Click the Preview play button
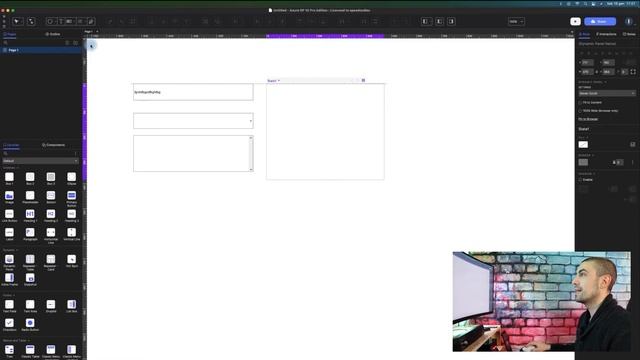This screenshot has height=360, width=640. point(576,21)
